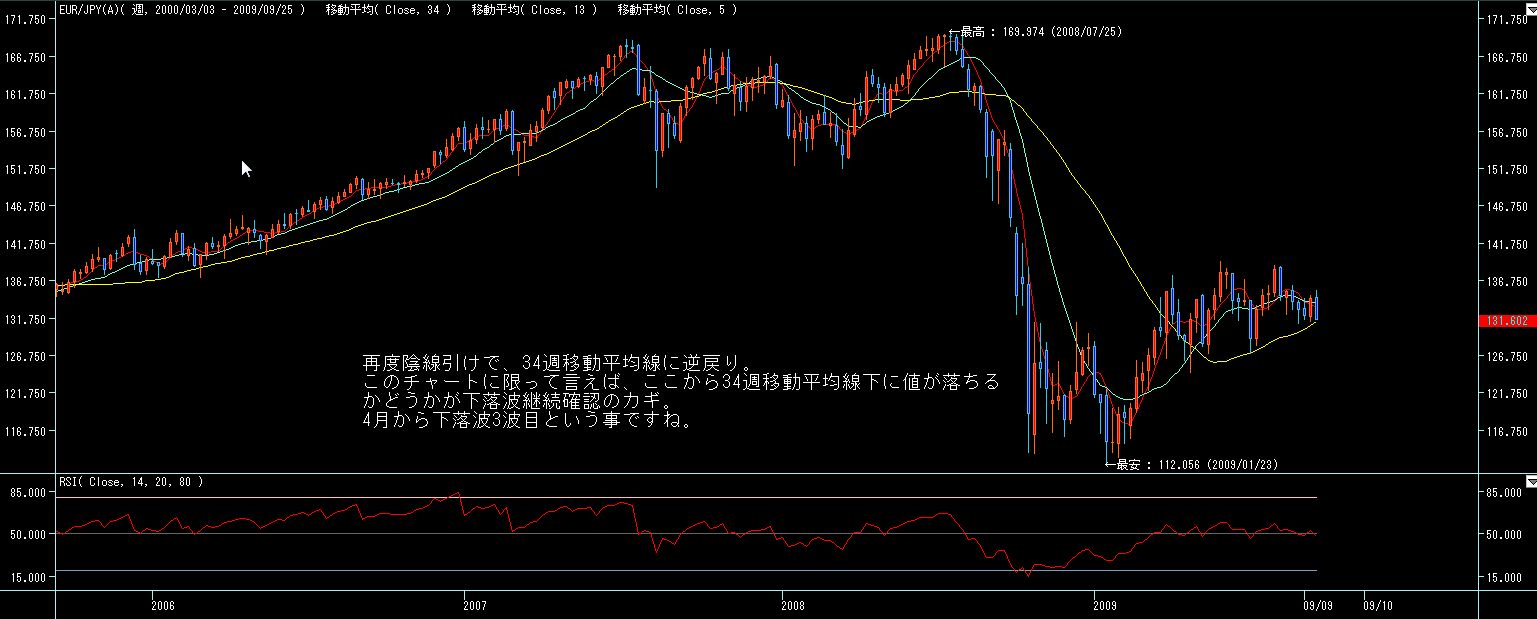Click the 09/10 date label on time axis
The image size is (1537, 619).
click(x=1377, y=605)
